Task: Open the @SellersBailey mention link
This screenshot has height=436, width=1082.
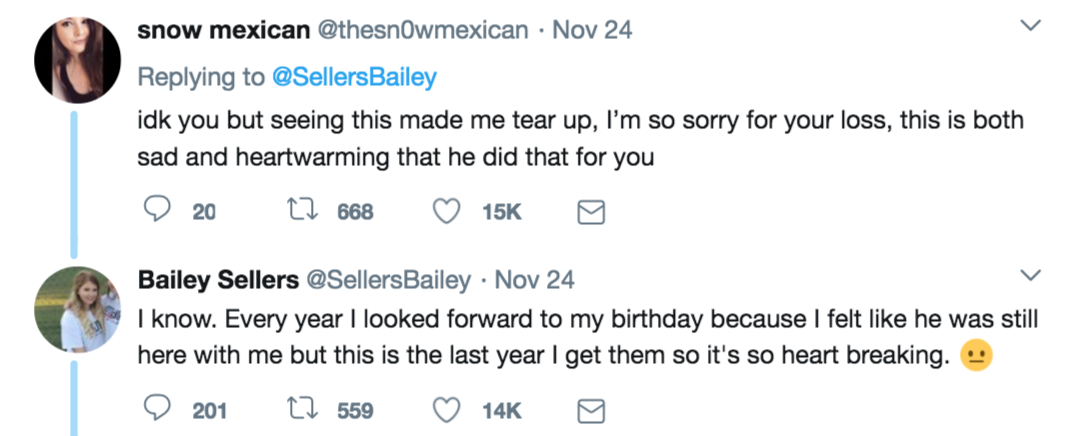Action: pyautogui.click(x=355, y=77)
